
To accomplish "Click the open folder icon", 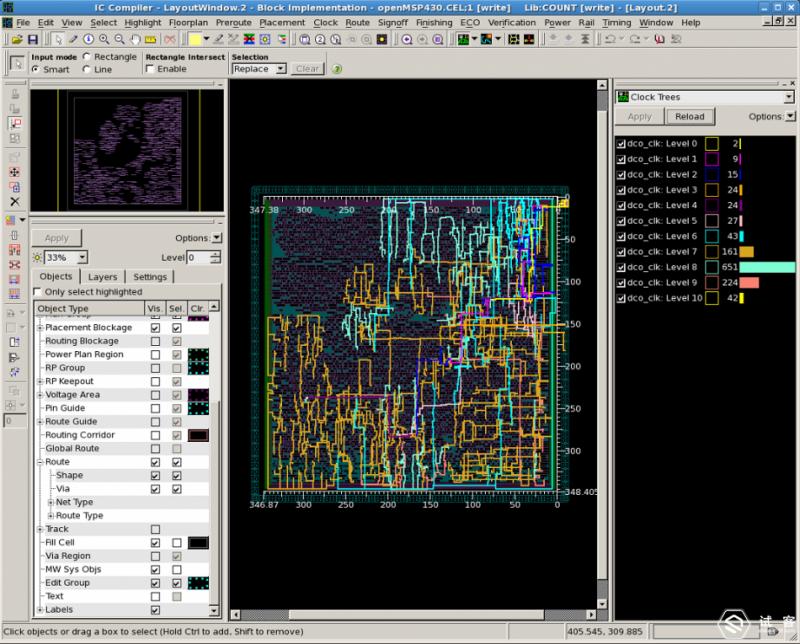I will 17,39.
